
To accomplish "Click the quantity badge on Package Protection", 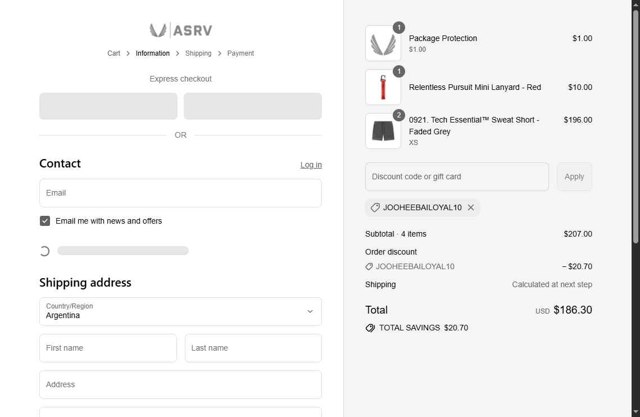I will (399, 27).
